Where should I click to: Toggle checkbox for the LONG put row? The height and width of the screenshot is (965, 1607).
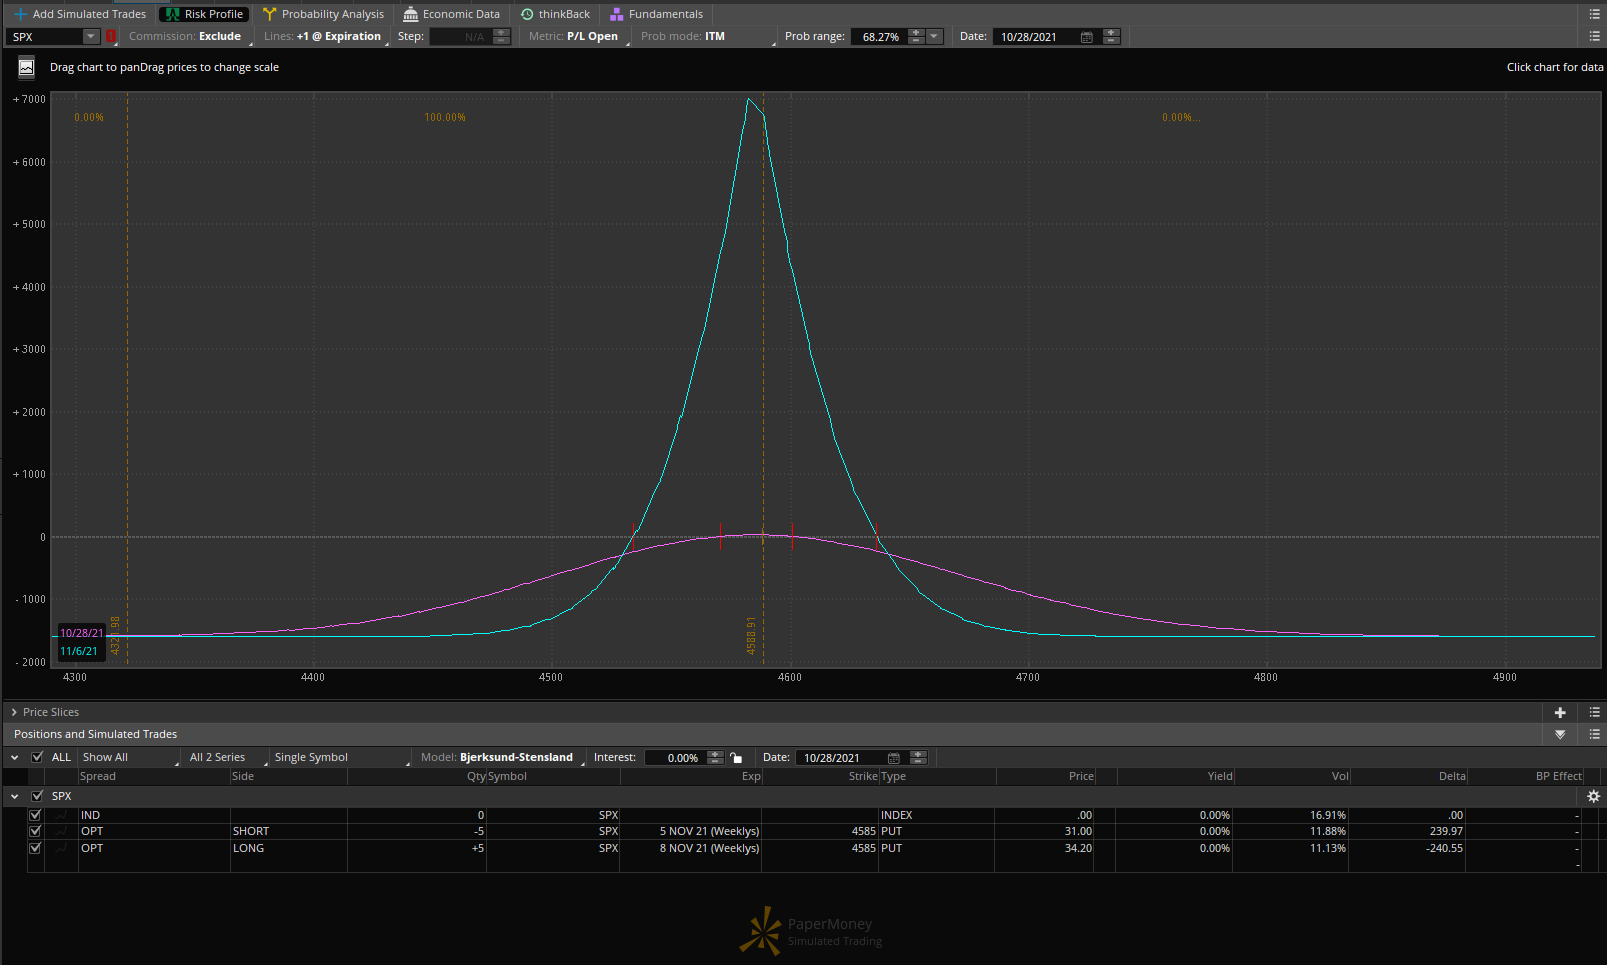35,848
